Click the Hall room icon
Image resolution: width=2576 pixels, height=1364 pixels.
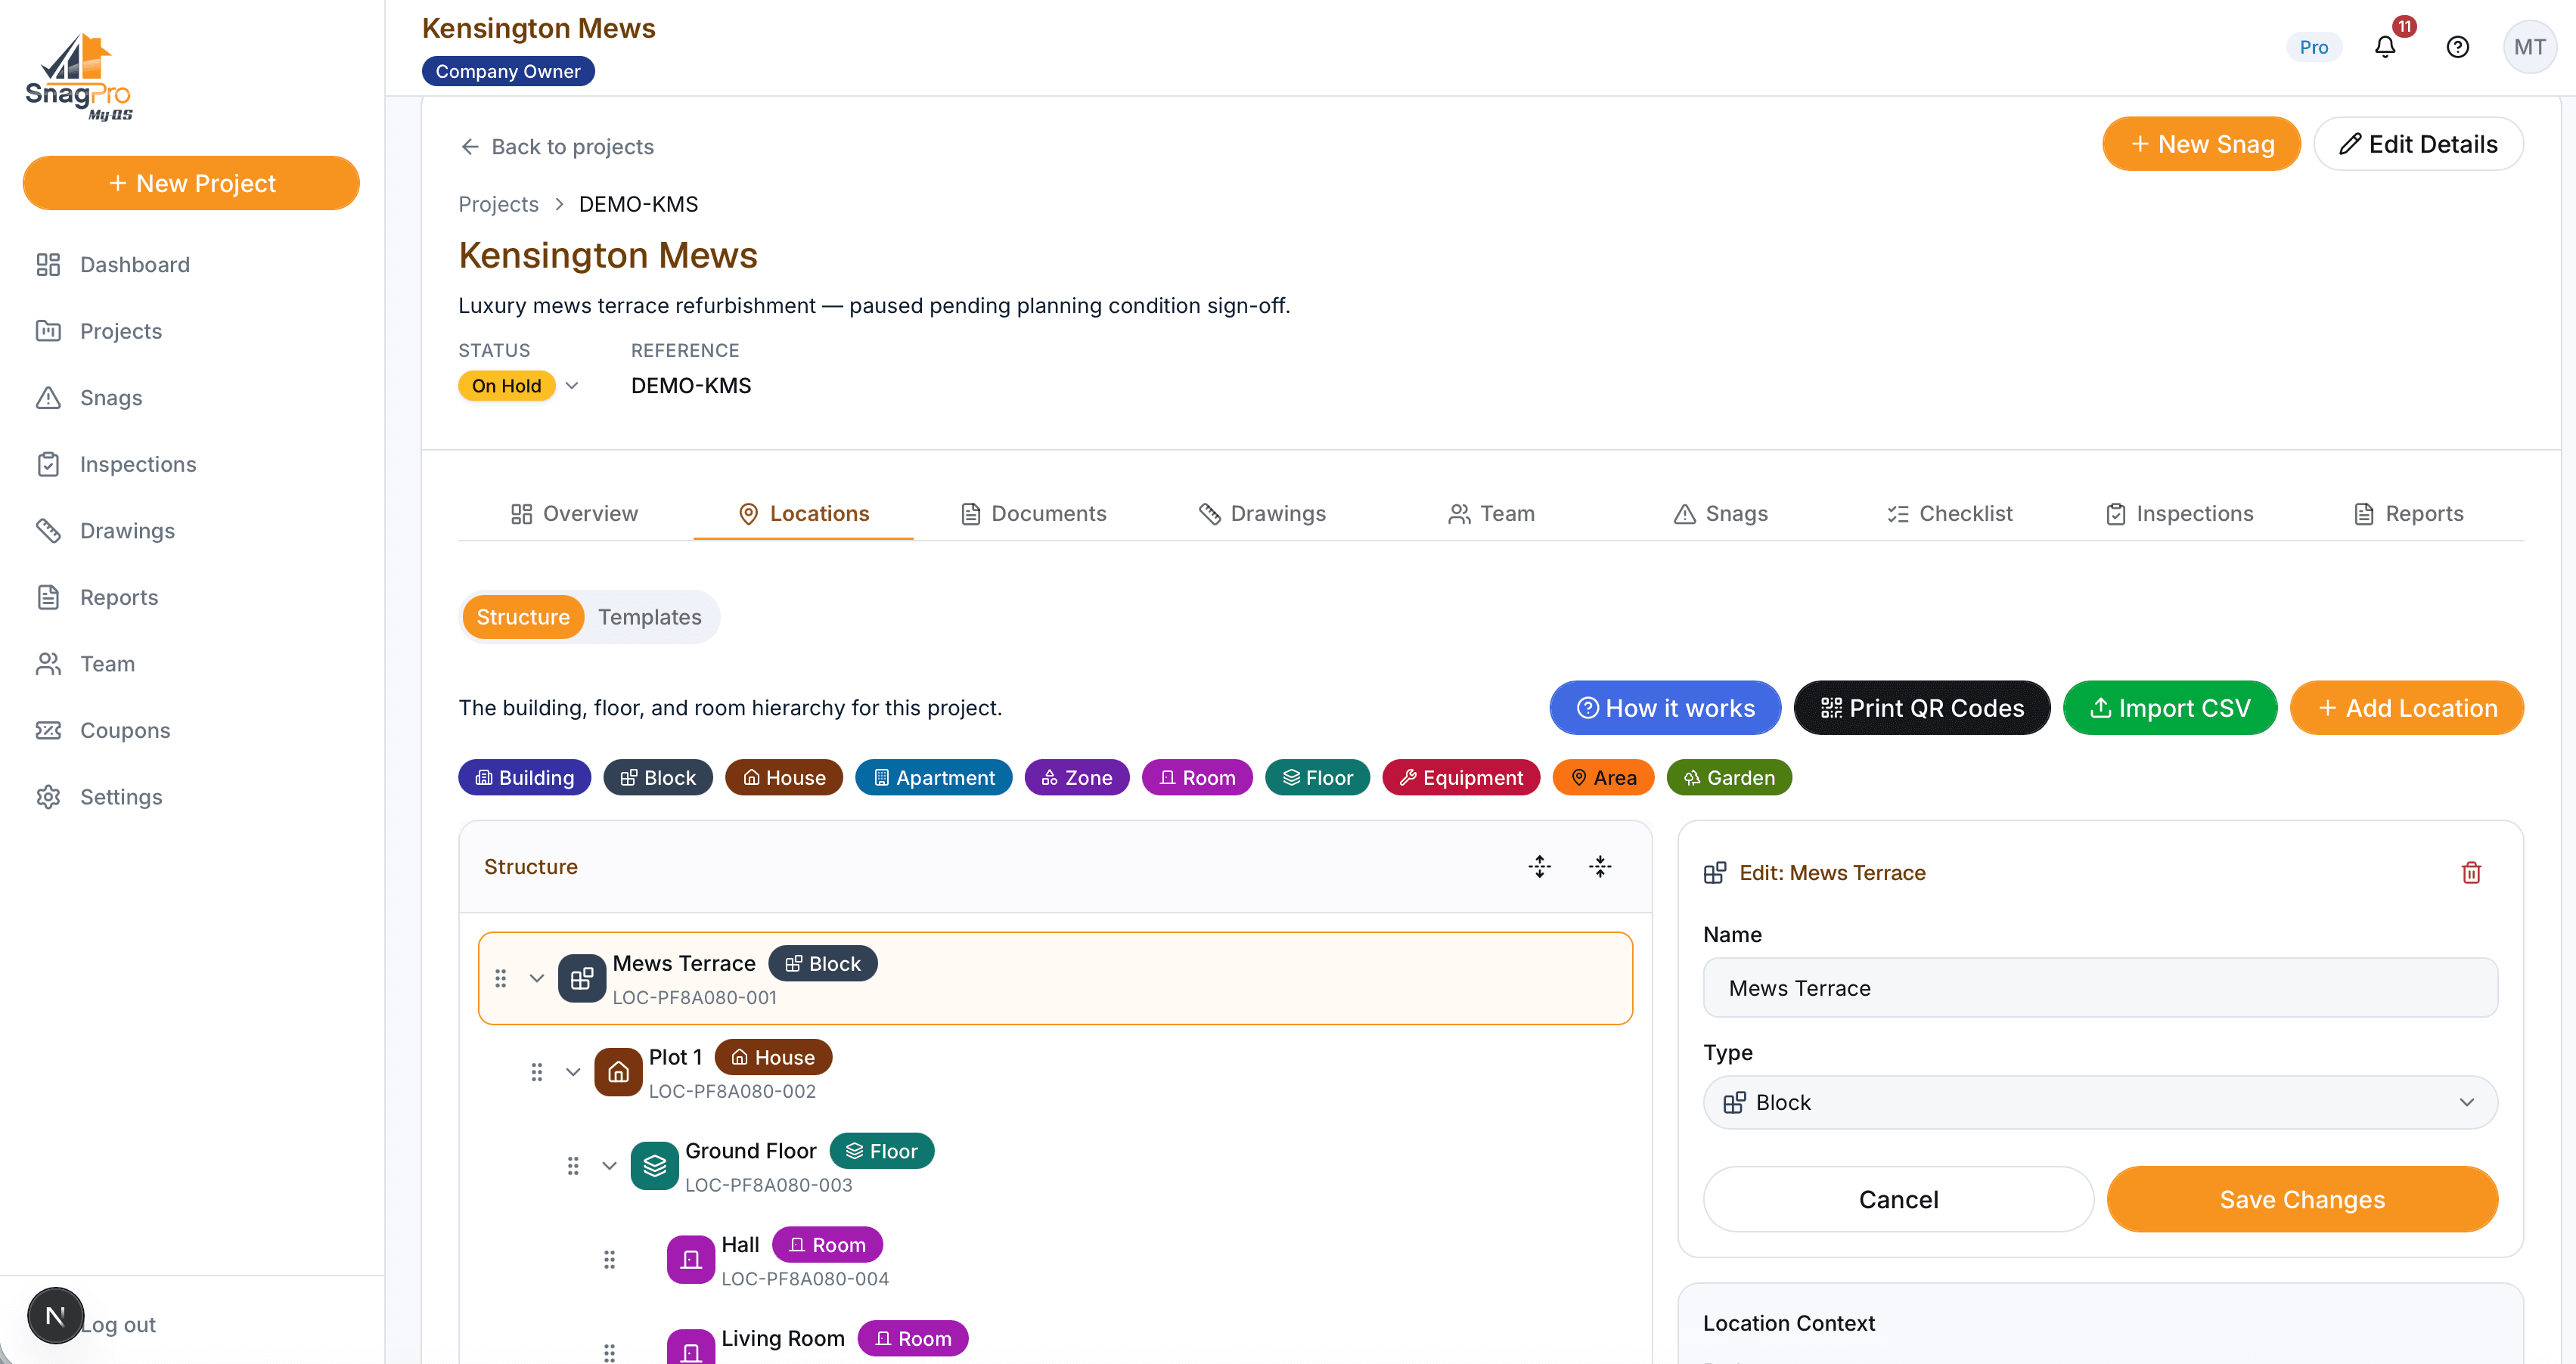coord(690,1260)
